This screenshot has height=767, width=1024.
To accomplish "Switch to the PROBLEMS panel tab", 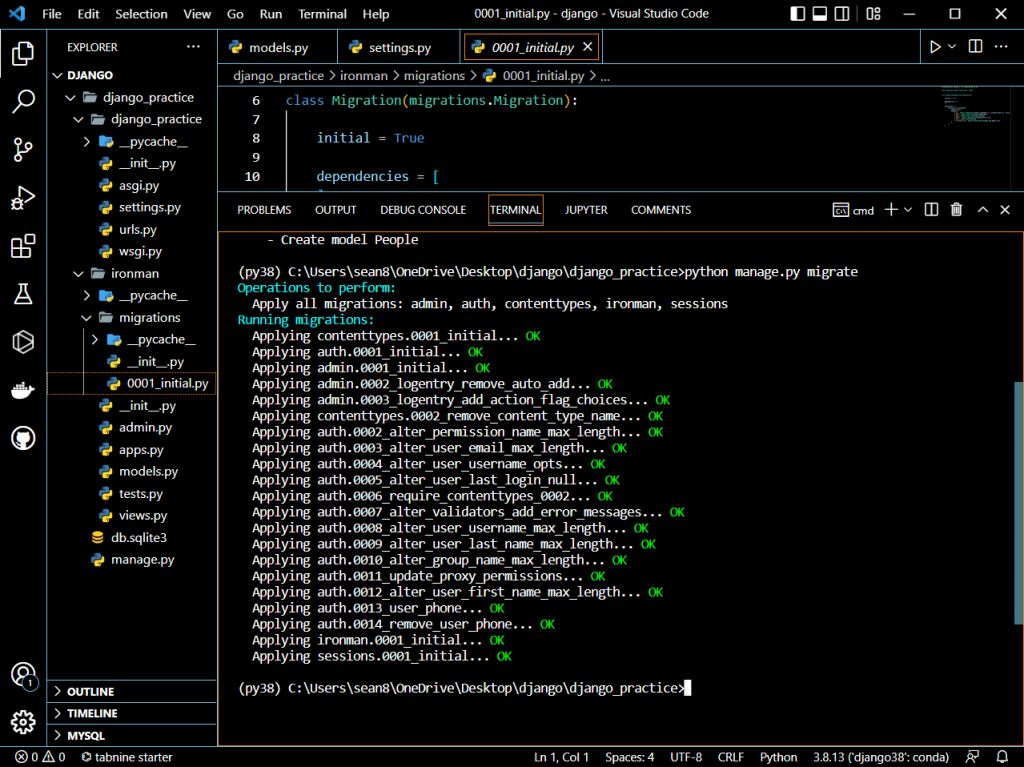I will click(264, 210).
